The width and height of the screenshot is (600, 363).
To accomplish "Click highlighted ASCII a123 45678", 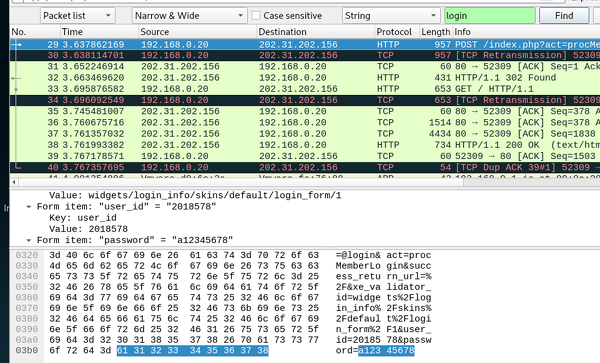I will [x=386, y=350].
